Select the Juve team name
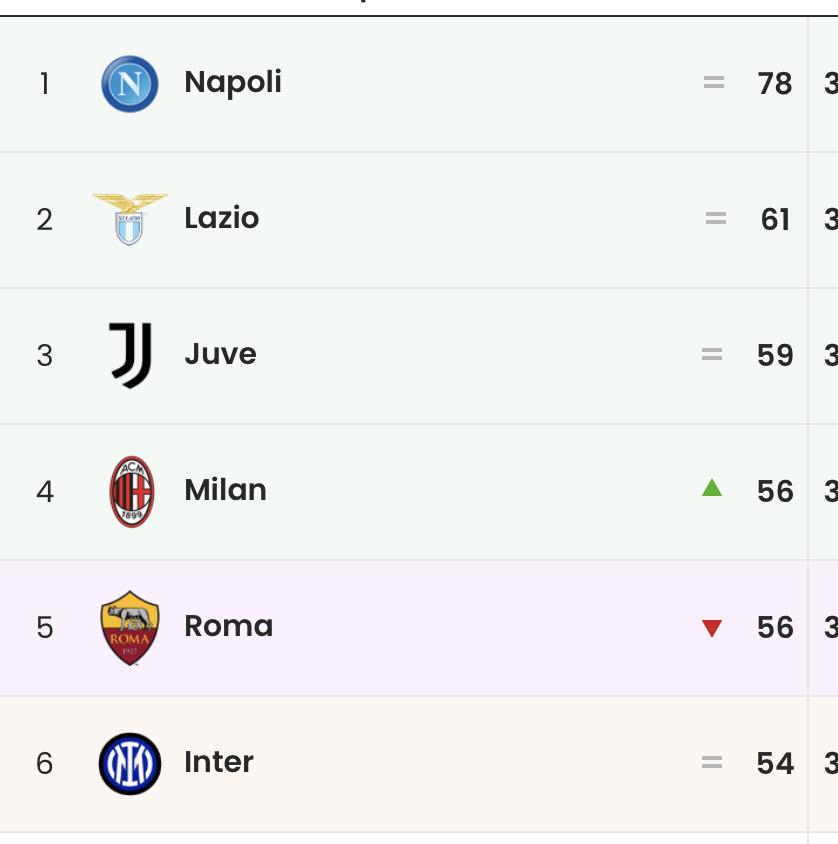This screenshot has width=838, height=844. tap(221, 354)
